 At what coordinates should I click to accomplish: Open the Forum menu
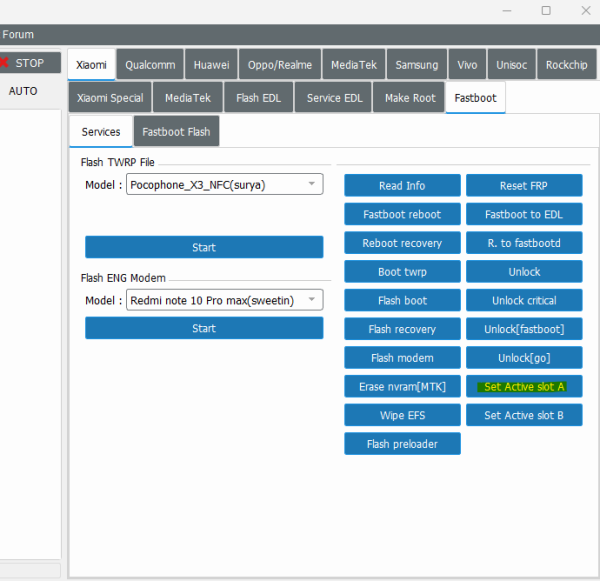coord(18,34)
